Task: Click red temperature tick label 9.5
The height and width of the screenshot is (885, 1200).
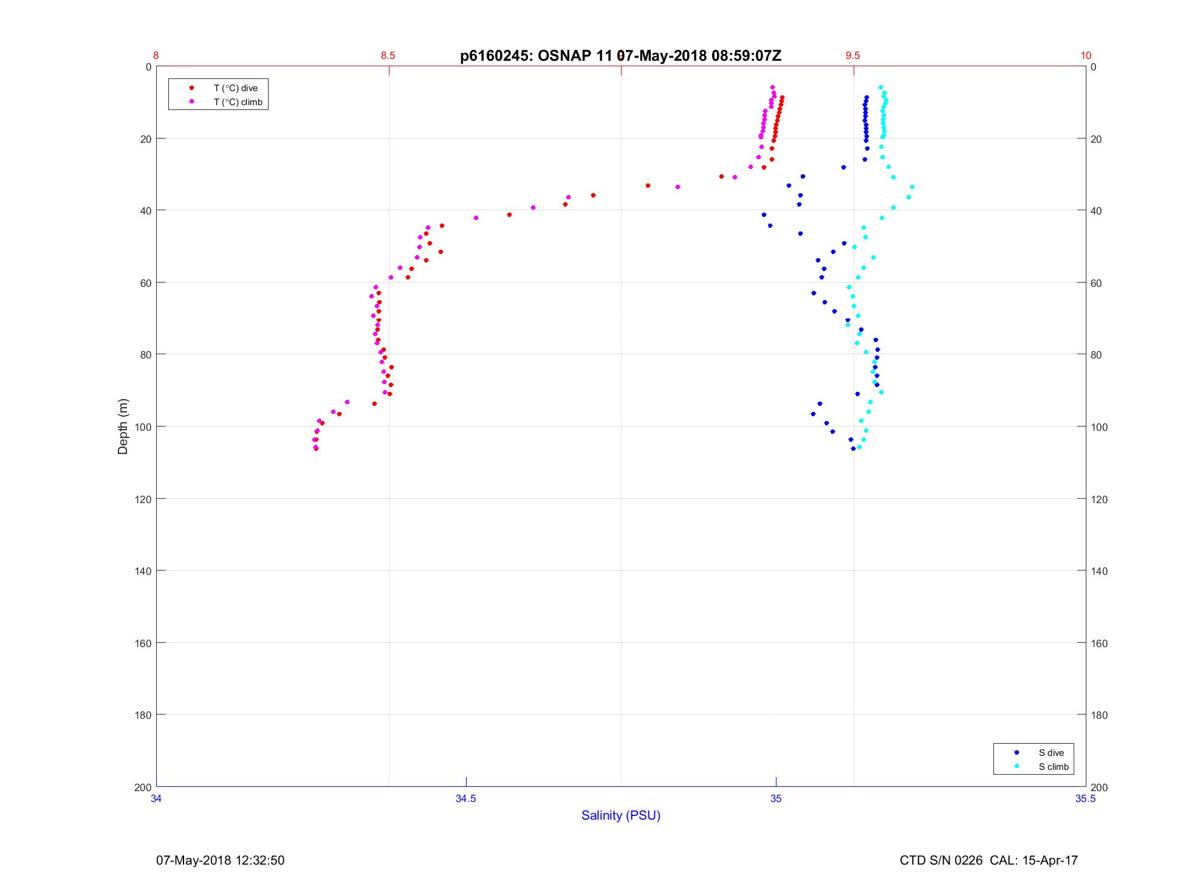Action: pyautogui.click(x=852, y=56)
